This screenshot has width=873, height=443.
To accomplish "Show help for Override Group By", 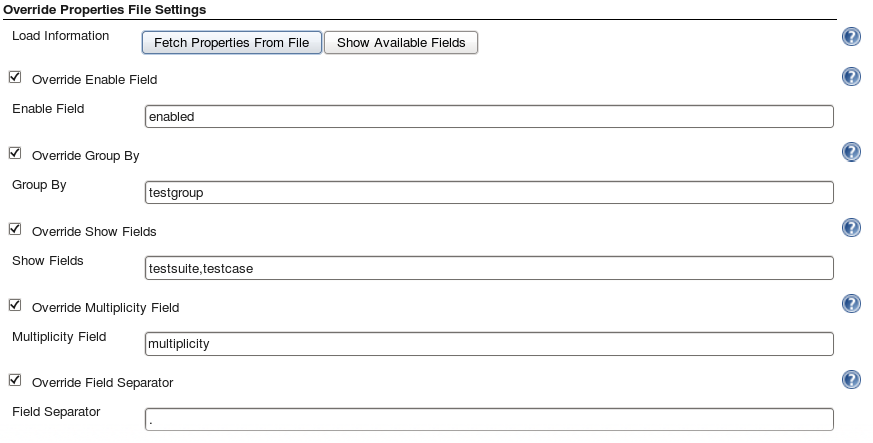I will click(851, 152).
